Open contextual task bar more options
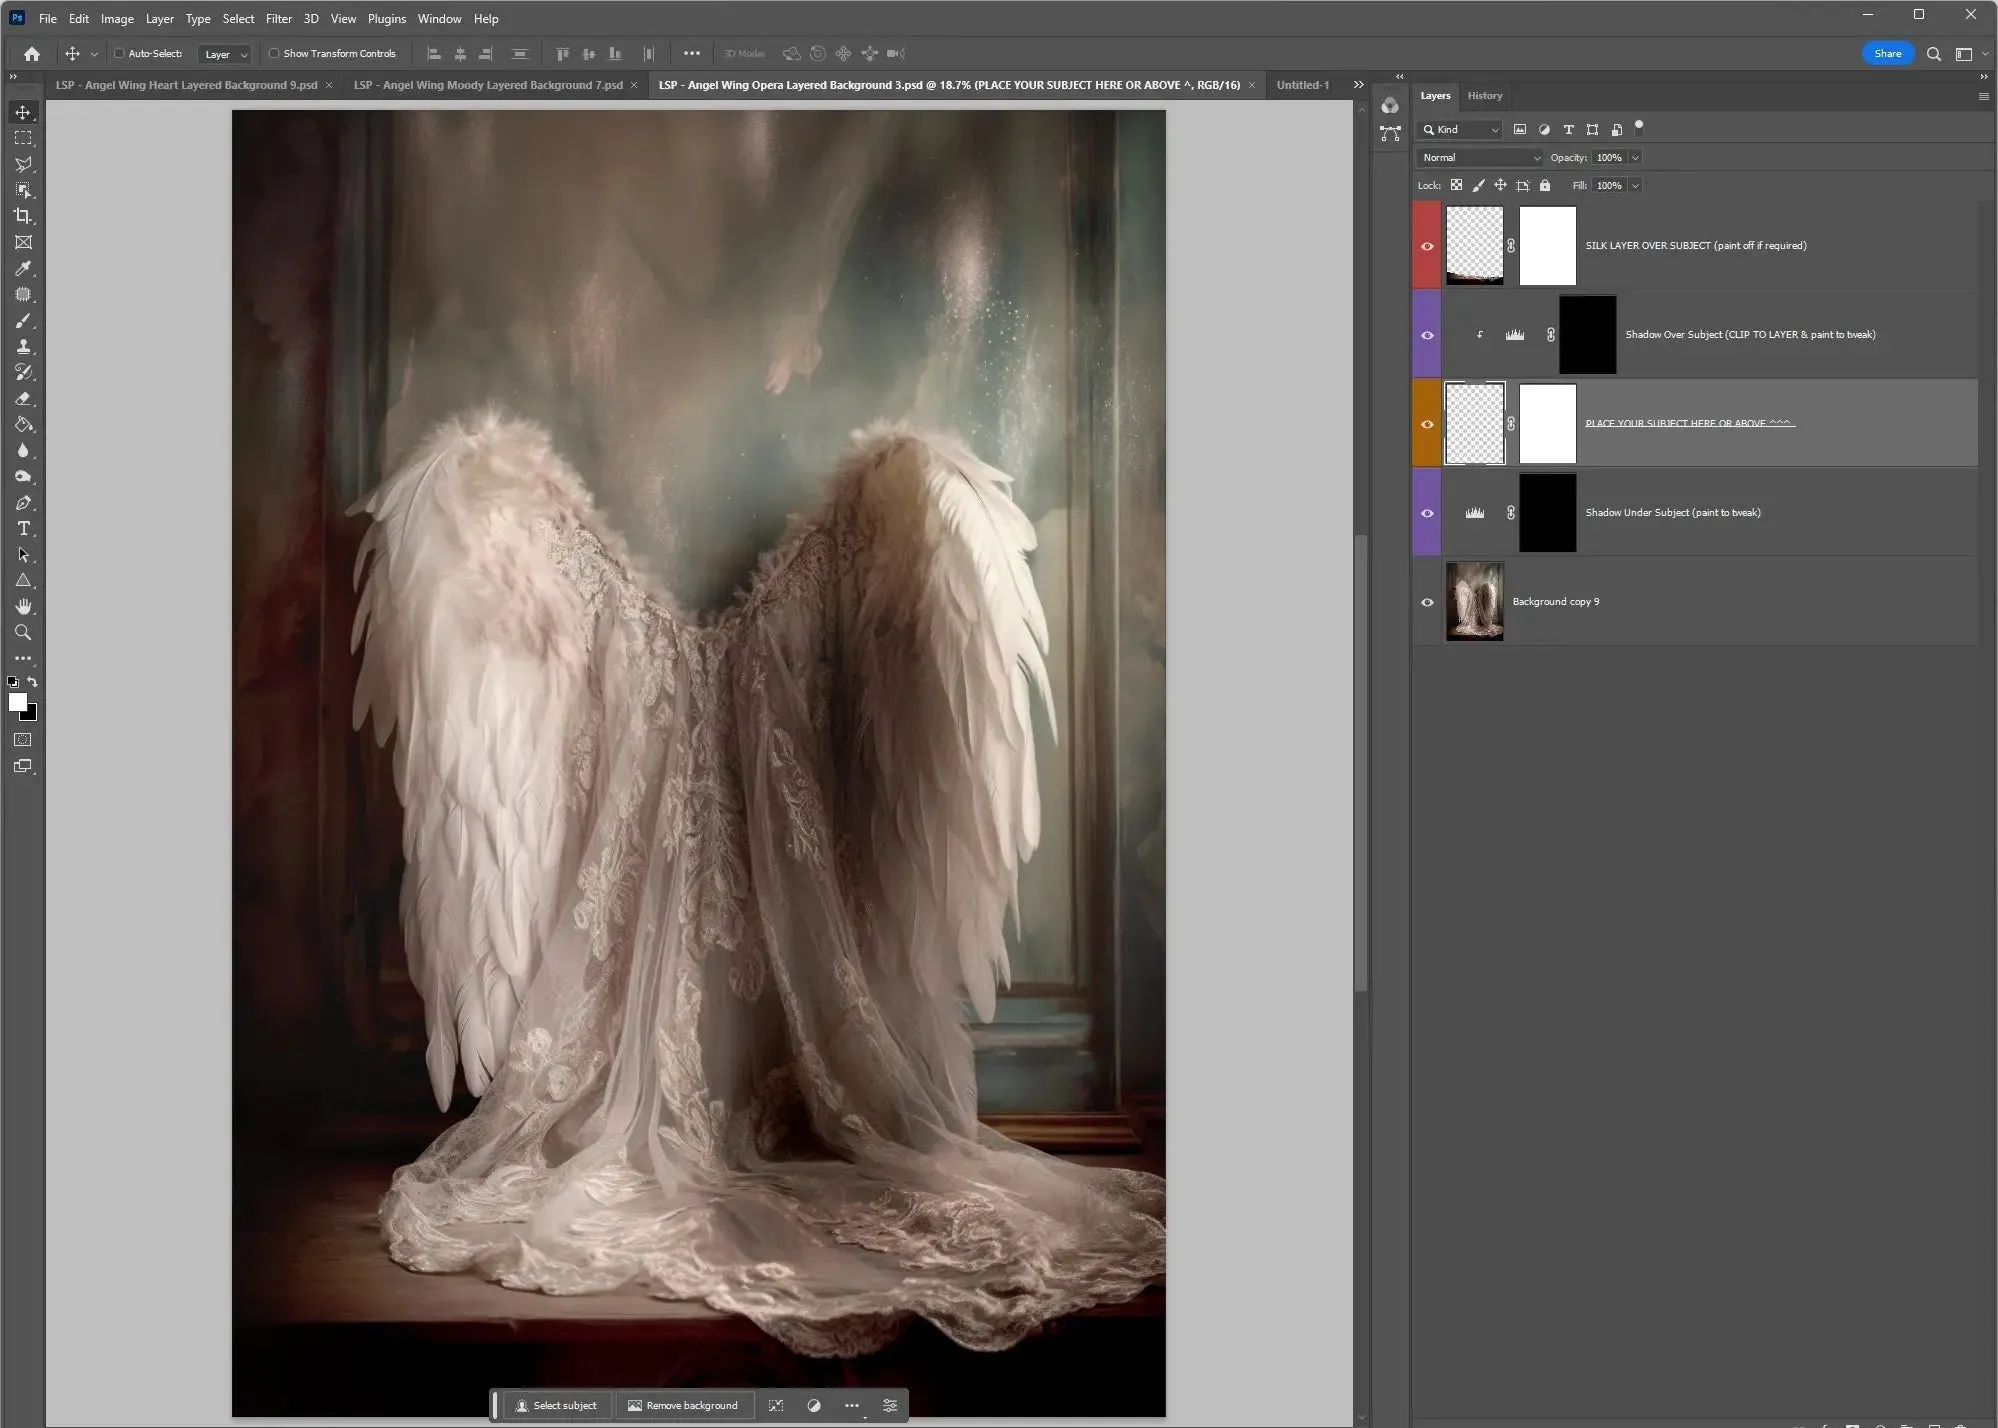Viewport: 1998px width, 1428px height. click(x=851, y=1405)
